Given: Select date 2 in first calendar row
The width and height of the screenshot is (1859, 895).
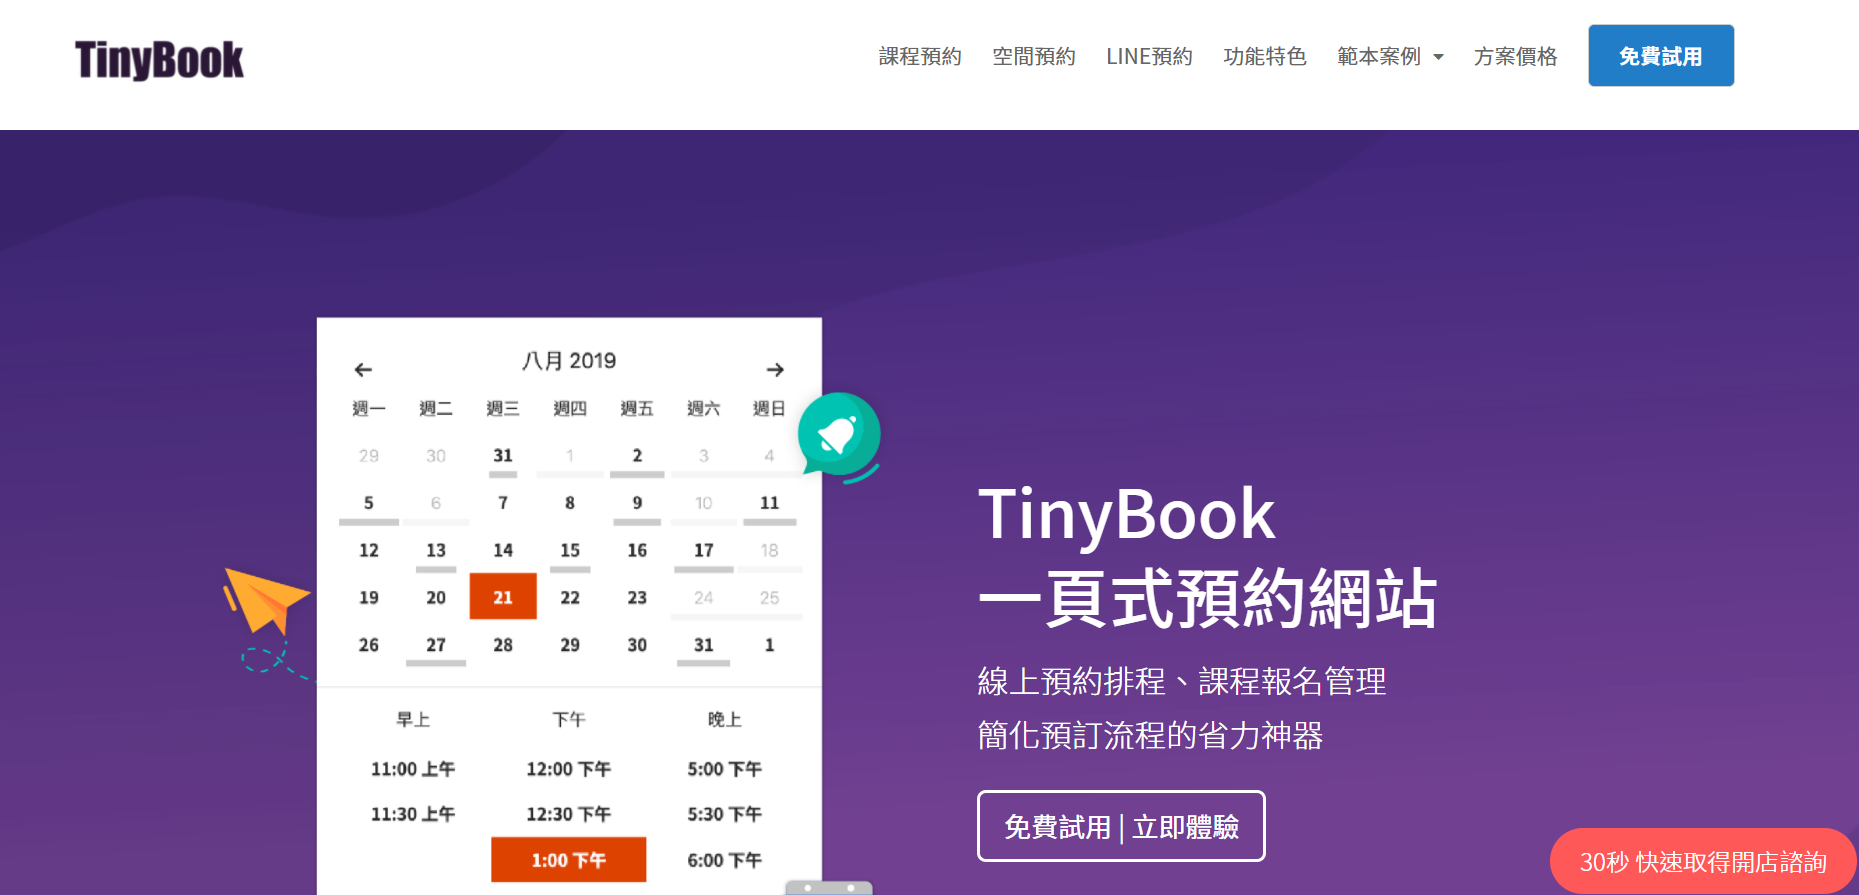Looking at the screenshot, I should click(x=637, y=455).
